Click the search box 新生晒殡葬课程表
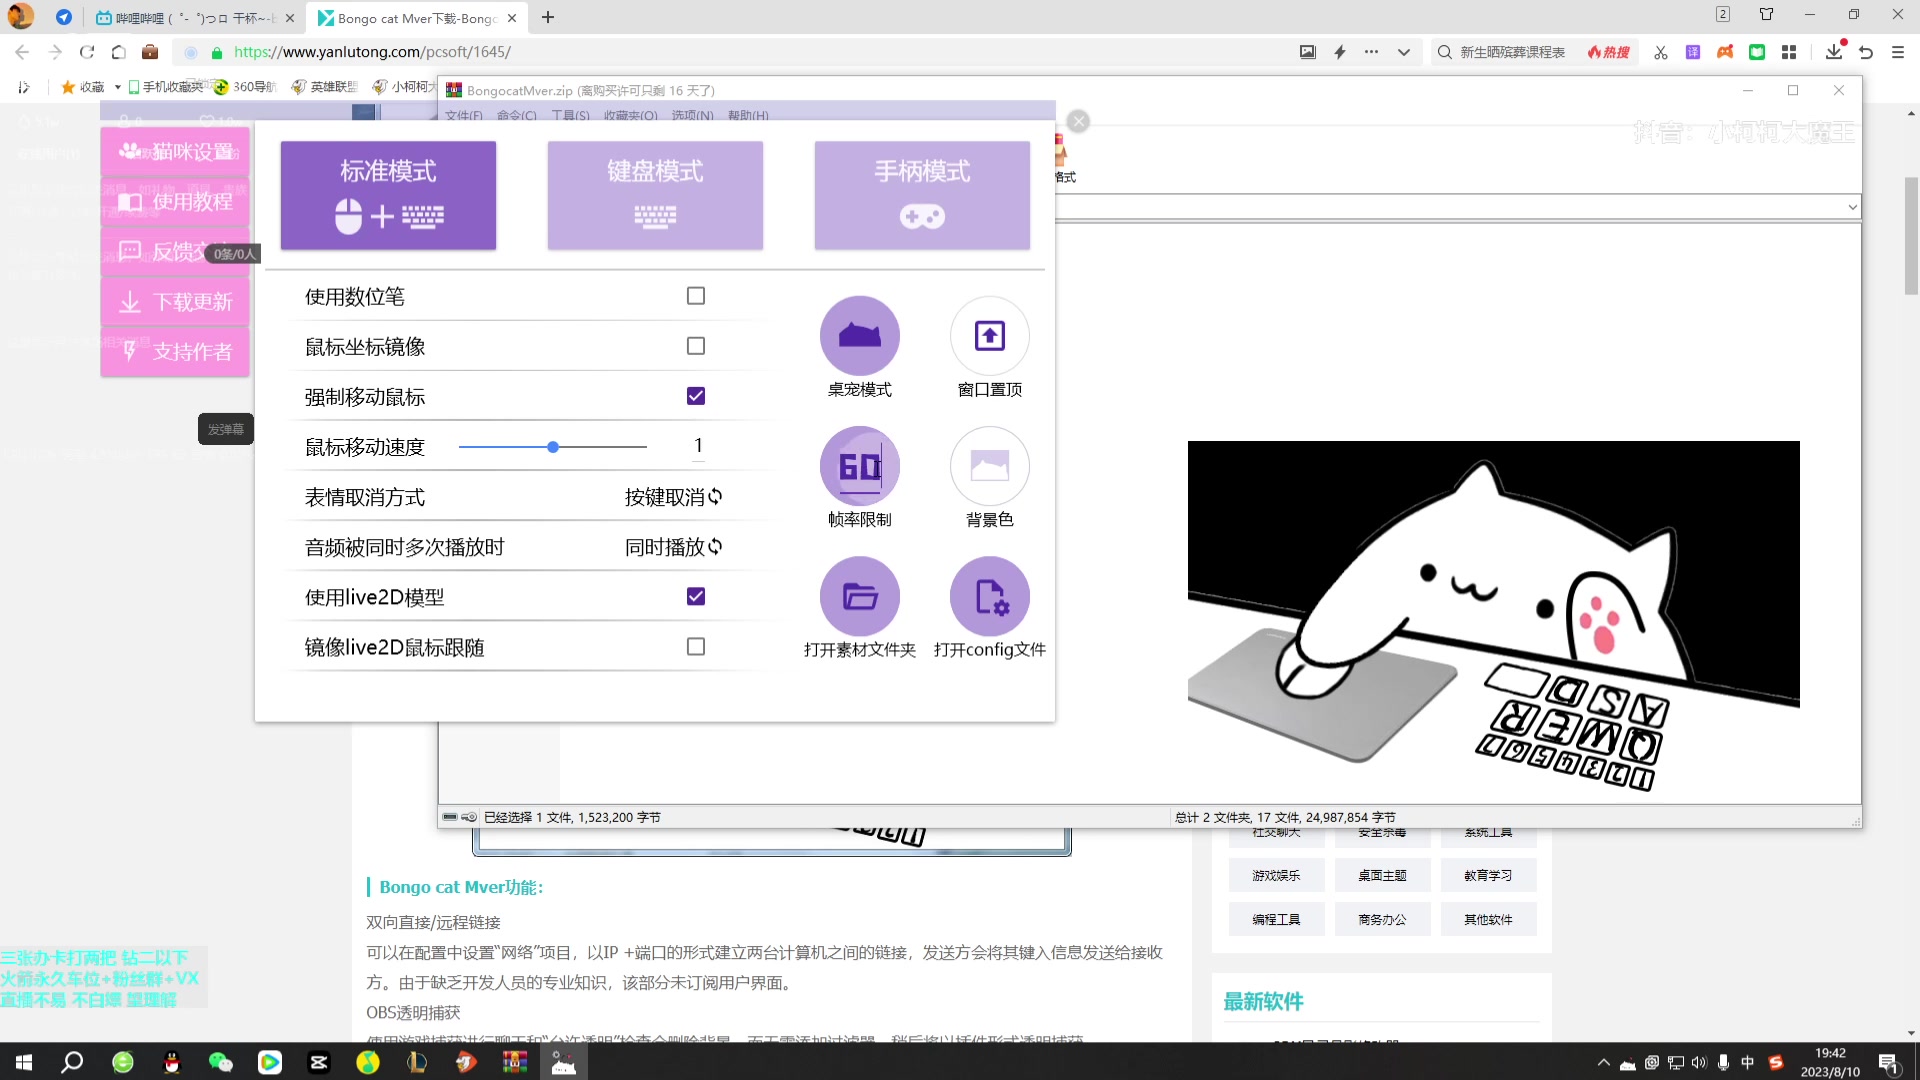The height and width of the screenshot is (1080, 1920). tap(1512, 52)
